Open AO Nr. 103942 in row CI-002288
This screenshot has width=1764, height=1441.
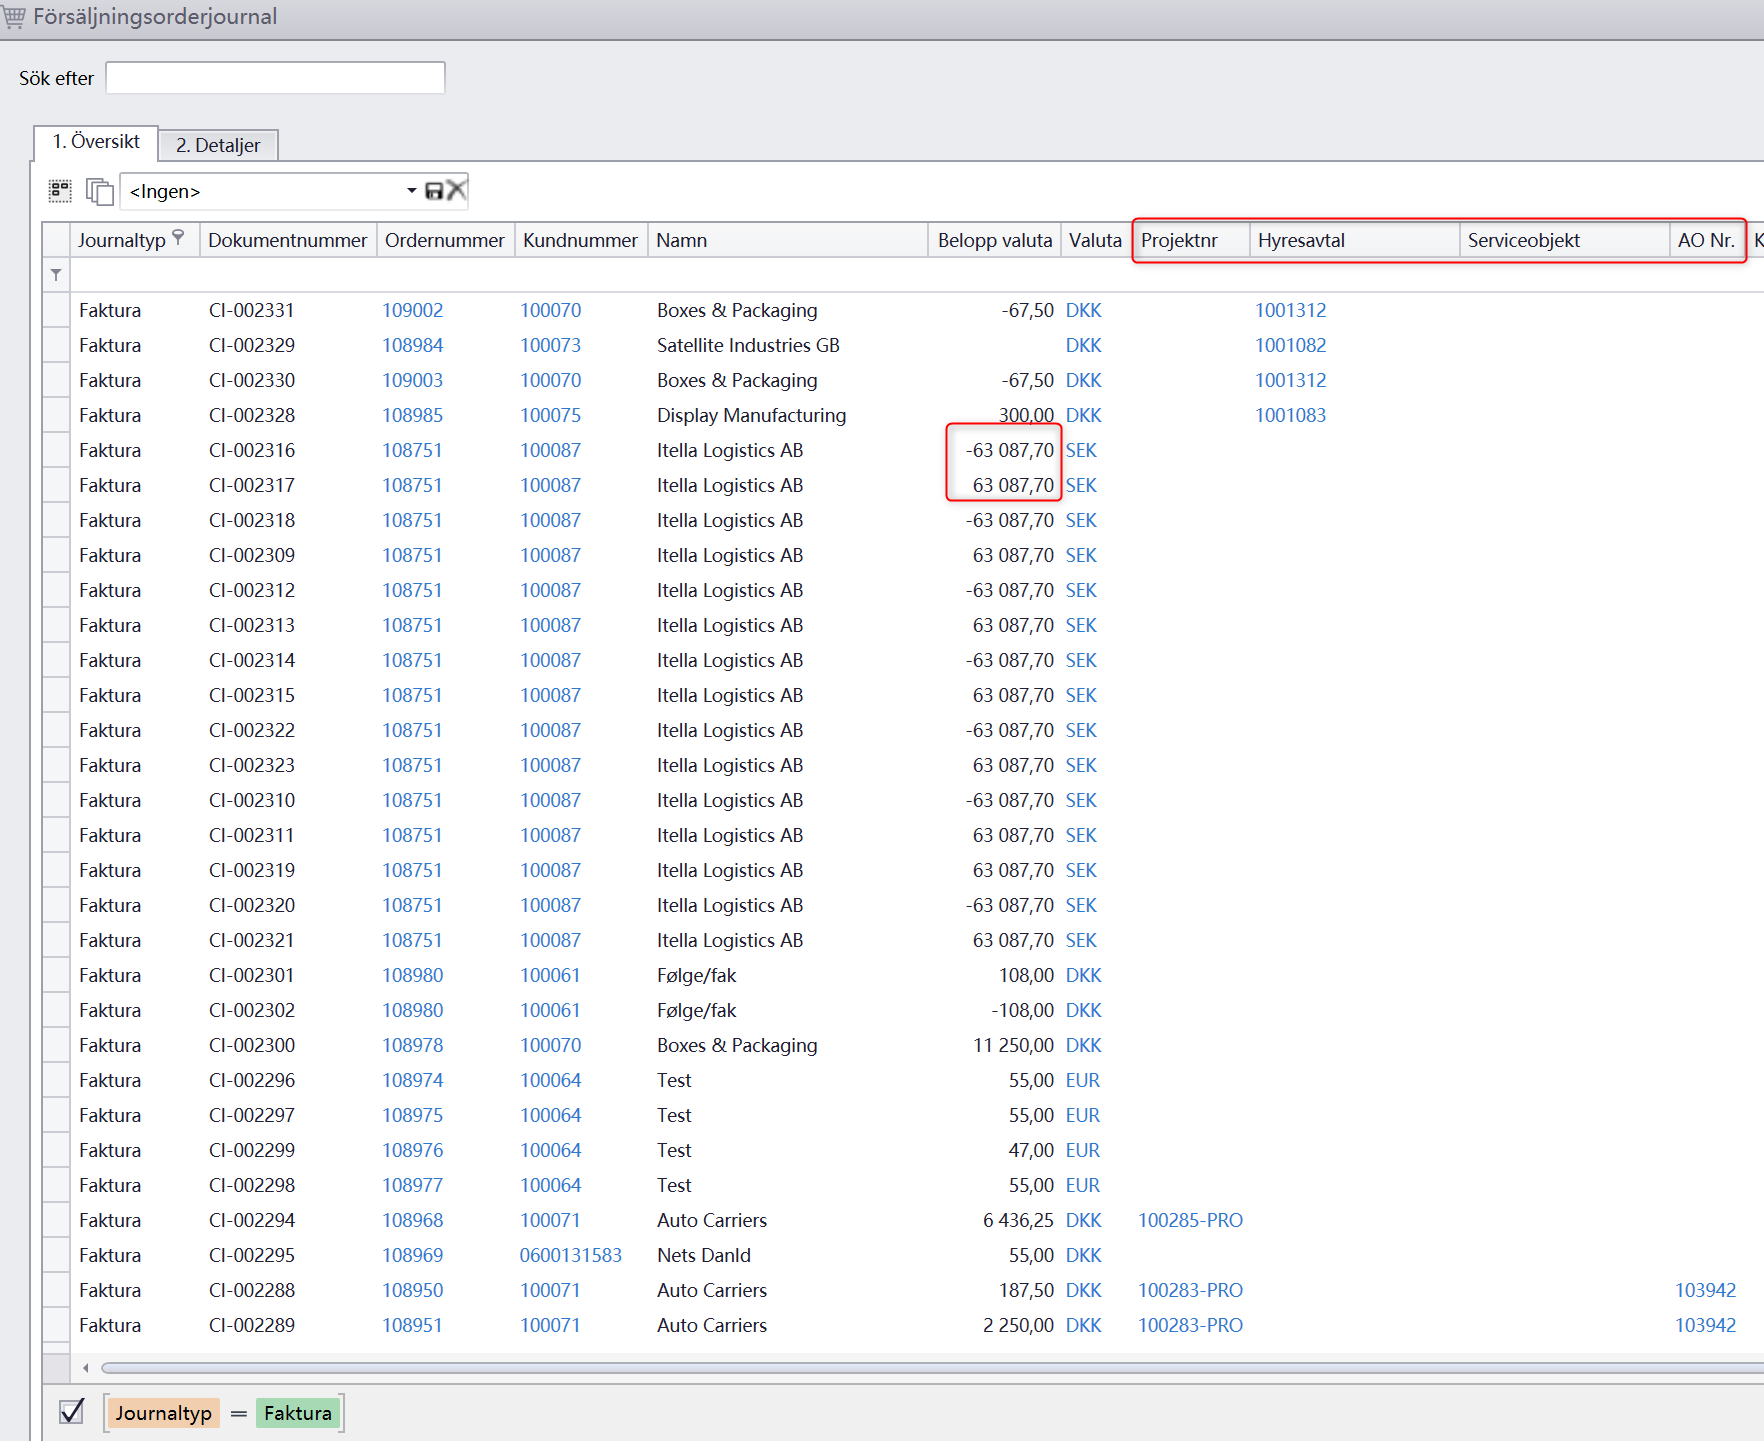click(1706, 1290)
